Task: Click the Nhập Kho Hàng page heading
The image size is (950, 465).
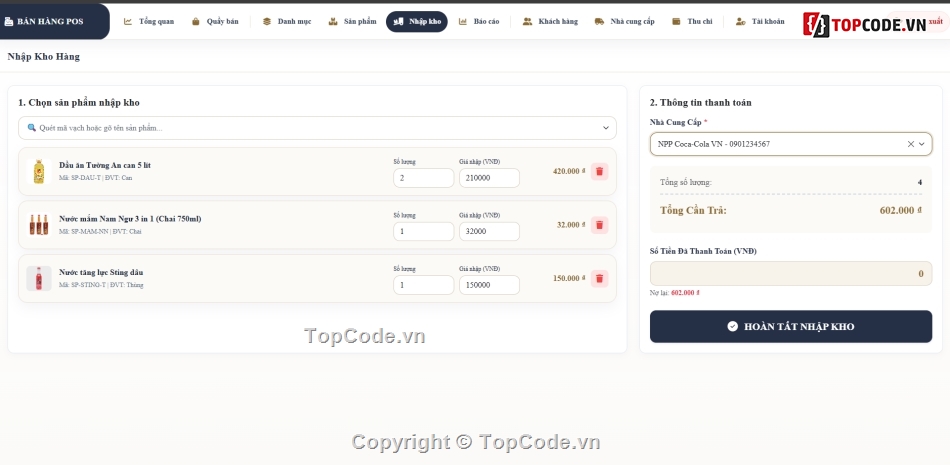Action: click(44, 57)
